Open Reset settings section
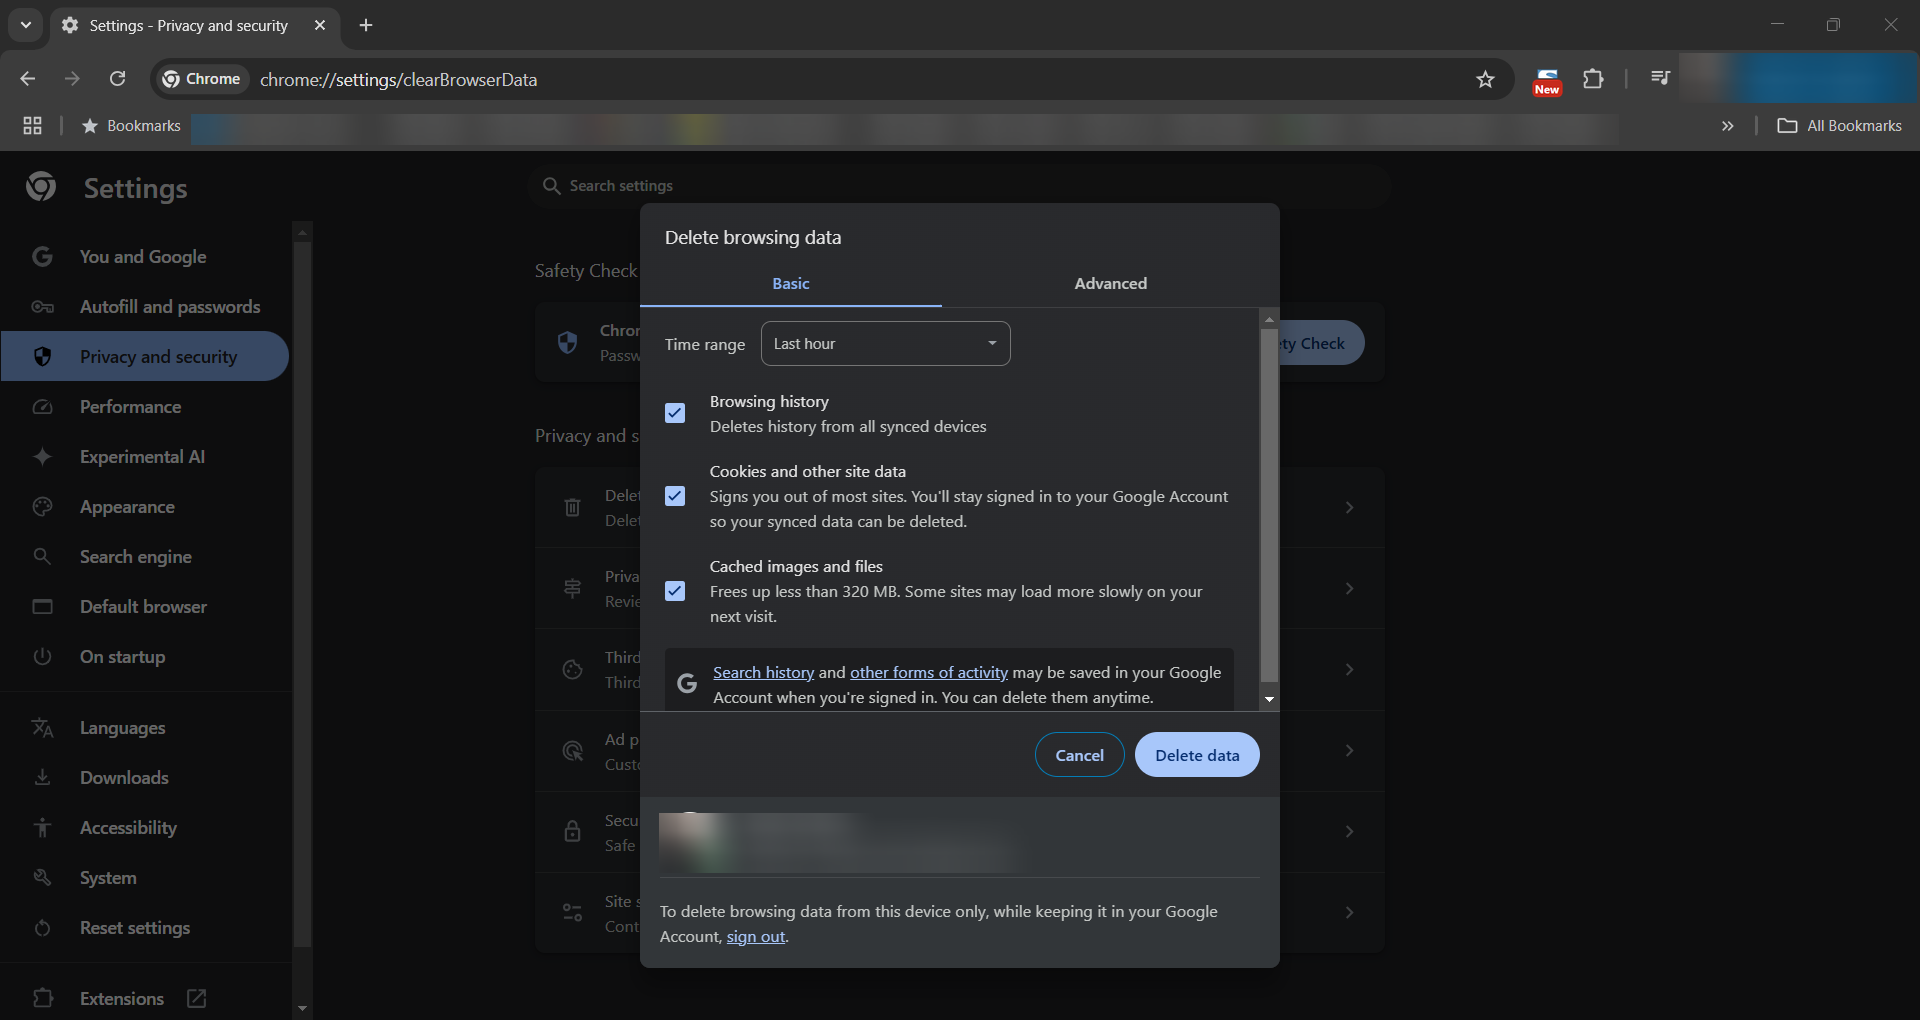The width and height of the screenshot is (1920, 1020). point(145,928)
